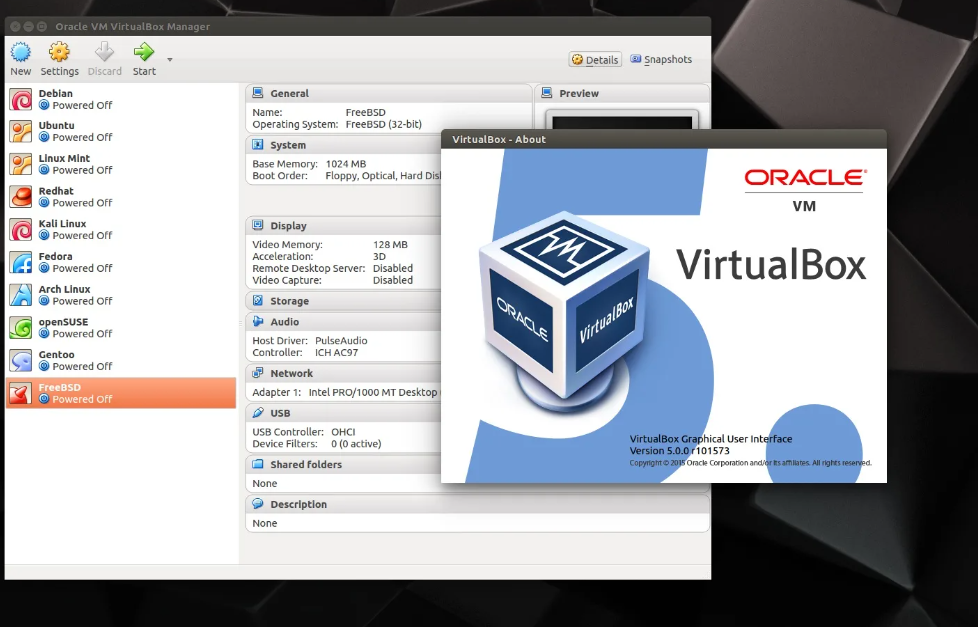The image size is (978, 627).
Task: Select the Debian VM icon
Action: coord(21,99)
